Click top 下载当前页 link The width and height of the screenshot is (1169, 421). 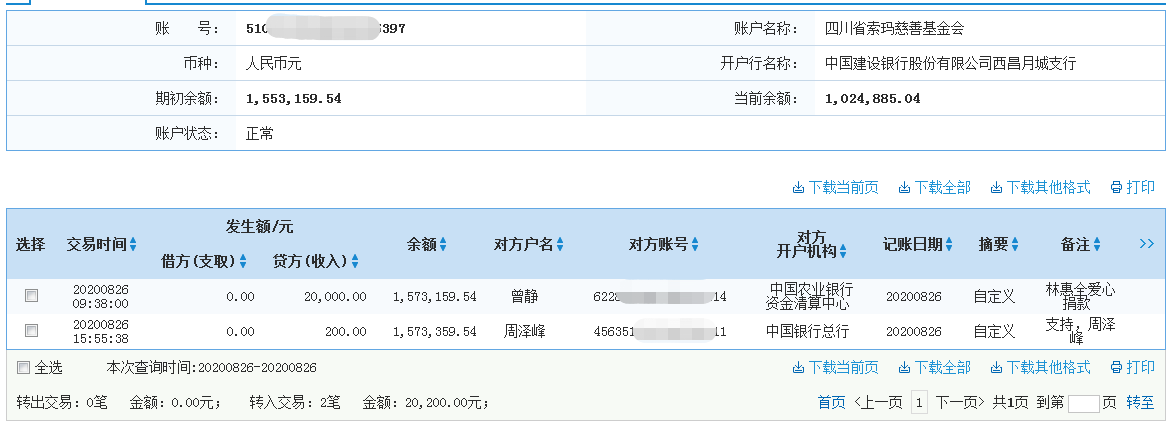(x=835, y=188)
